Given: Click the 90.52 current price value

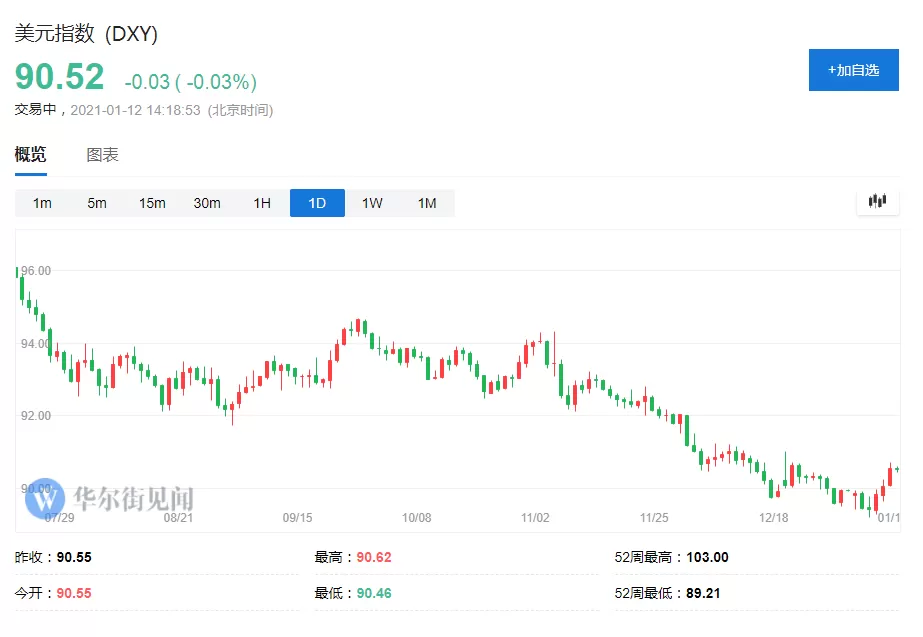Looking at the screenshot, I should (59, 77).
